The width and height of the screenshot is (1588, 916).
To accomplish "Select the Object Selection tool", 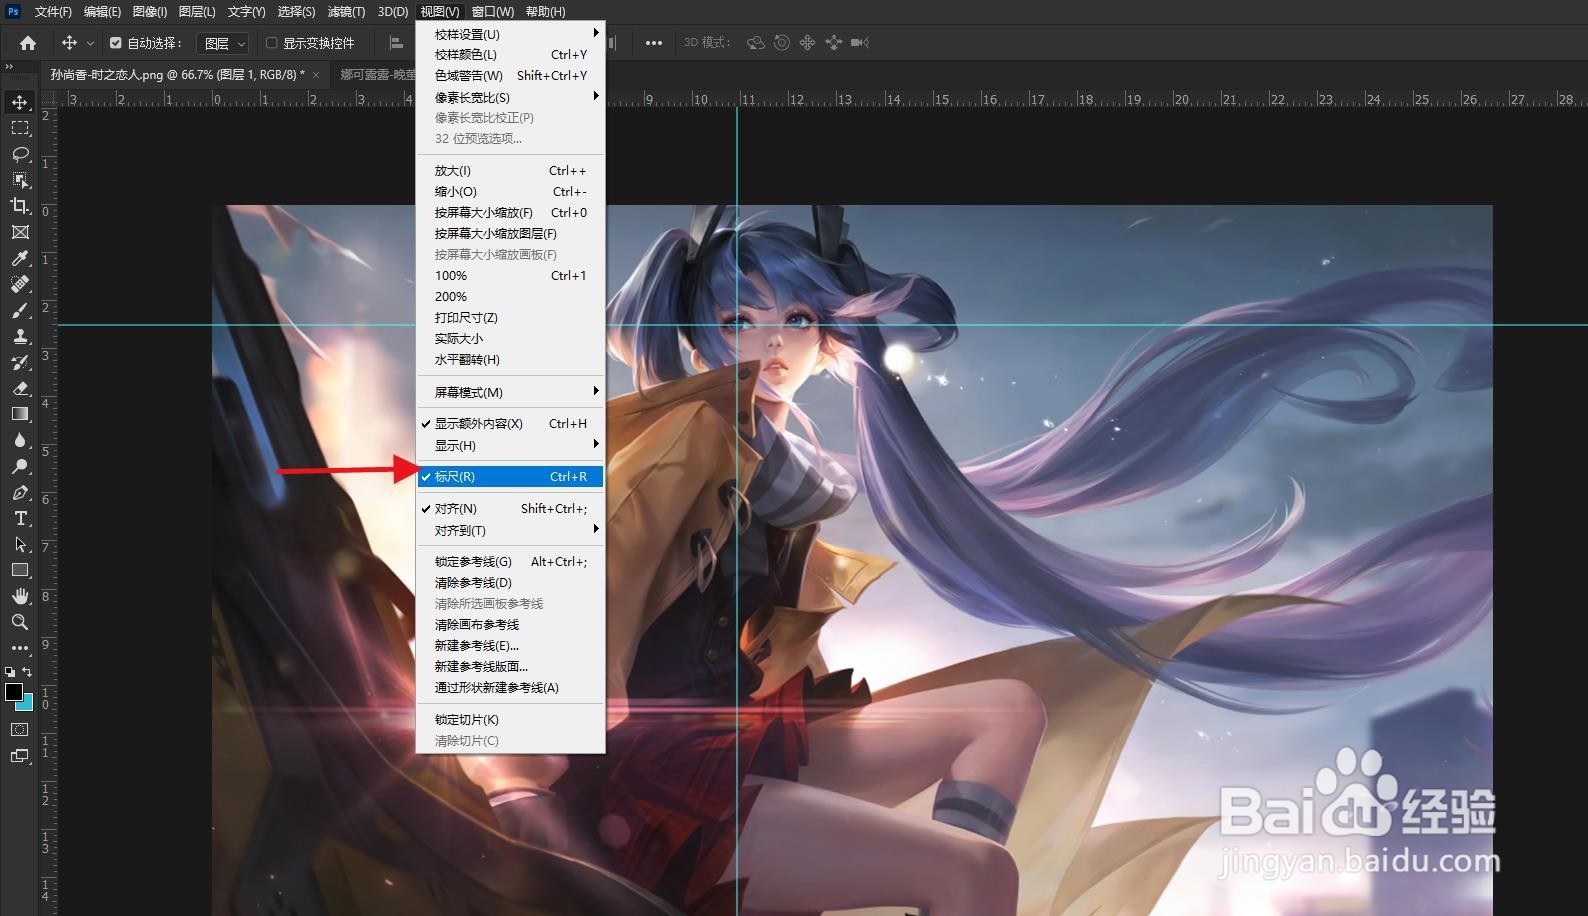I will pos(20,180).
